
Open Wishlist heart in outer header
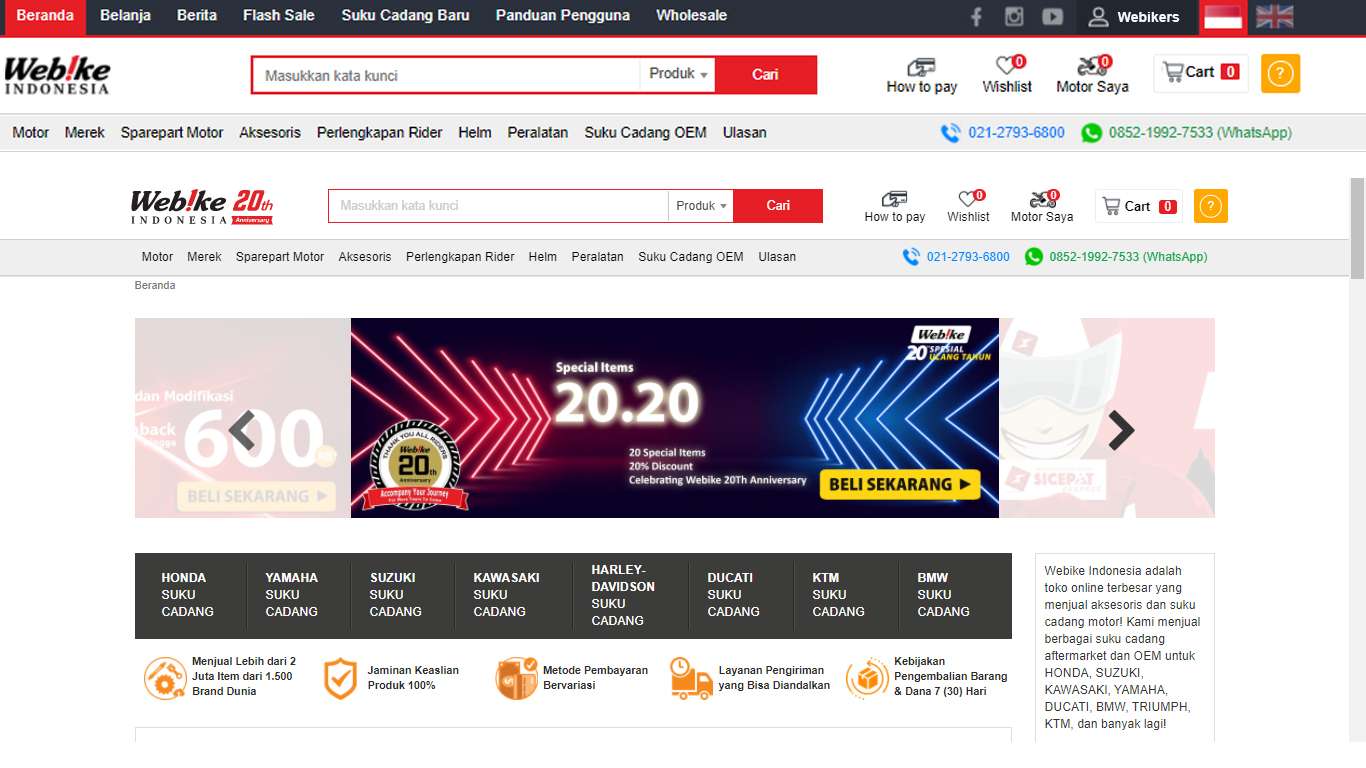(x=1007, y=76)
